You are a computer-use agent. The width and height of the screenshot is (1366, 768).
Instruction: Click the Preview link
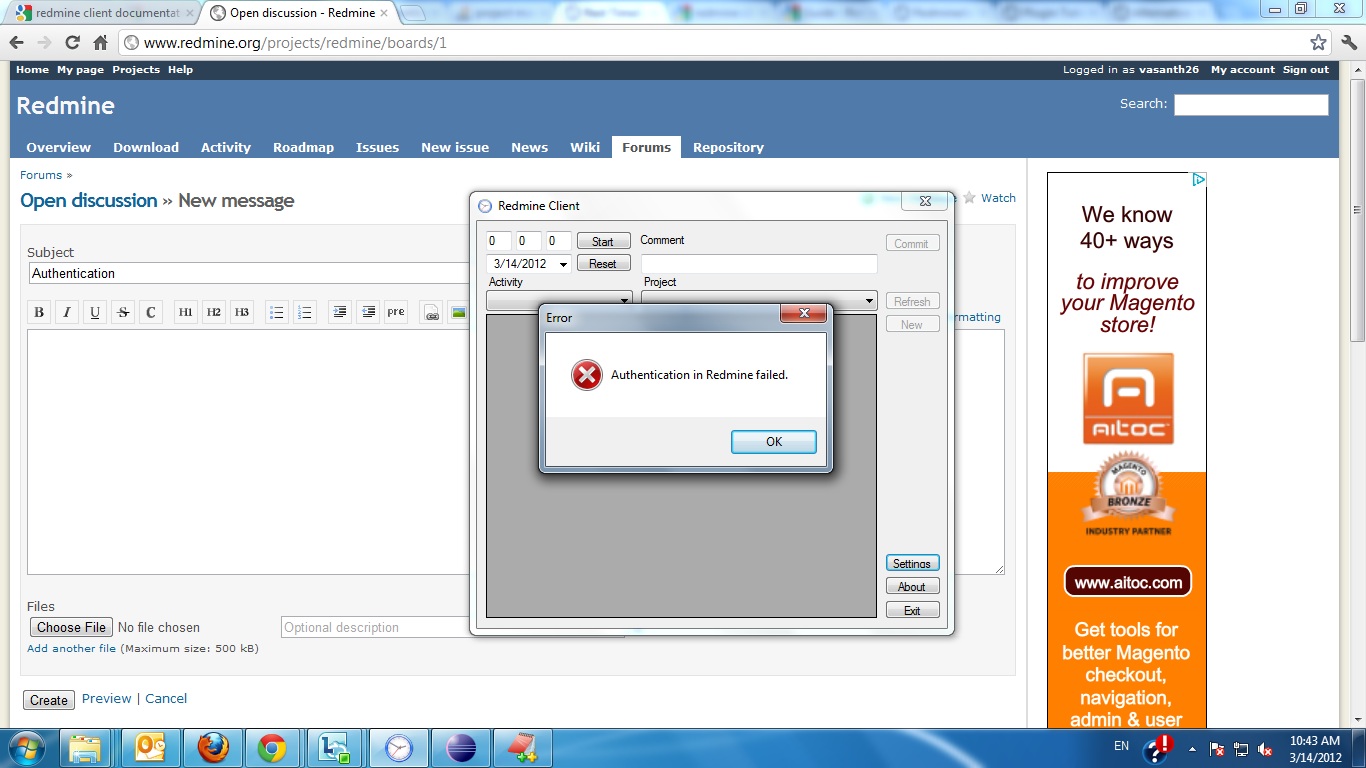(106, 699)
